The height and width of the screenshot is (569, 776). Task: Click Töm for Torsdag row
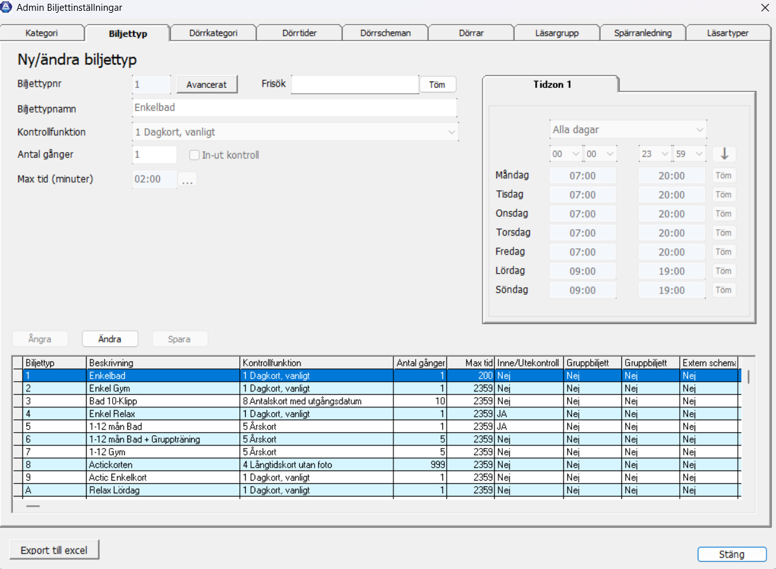point(724,233)
